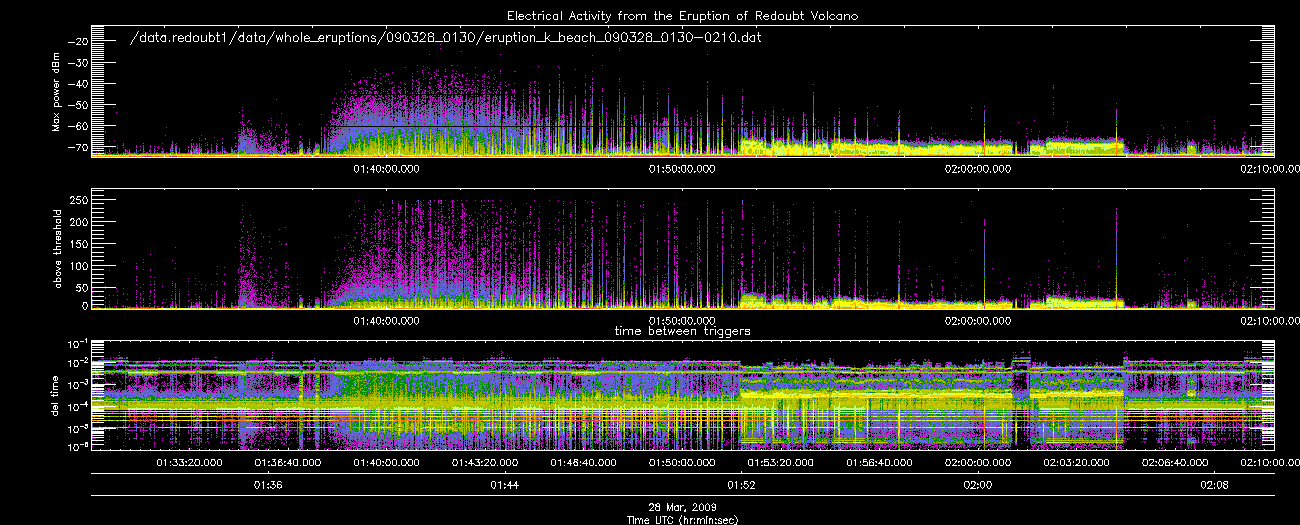Click the '28 Mar, 2009' date label
The width and height of the screenshot is (1300, 525).
(682, 508)
